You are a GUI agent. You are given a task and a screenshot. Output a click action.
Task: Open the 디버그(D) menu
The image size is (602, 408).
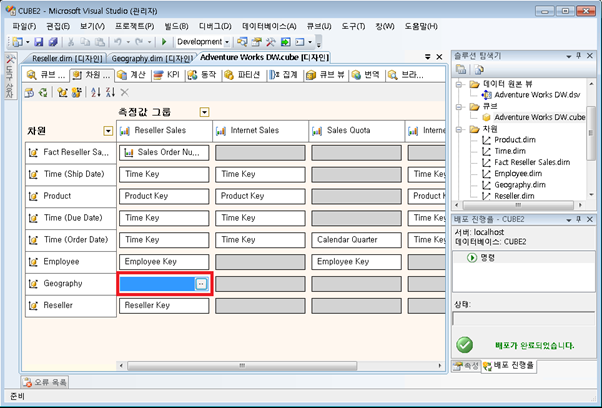[x=215, y=26]
